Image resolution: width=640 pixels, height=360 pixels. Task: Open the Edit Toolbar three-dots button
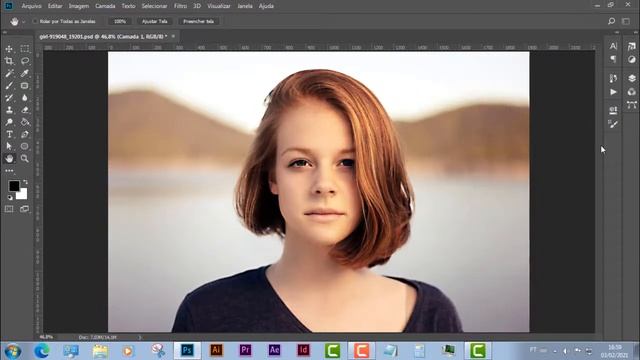(x=9, y=171)
